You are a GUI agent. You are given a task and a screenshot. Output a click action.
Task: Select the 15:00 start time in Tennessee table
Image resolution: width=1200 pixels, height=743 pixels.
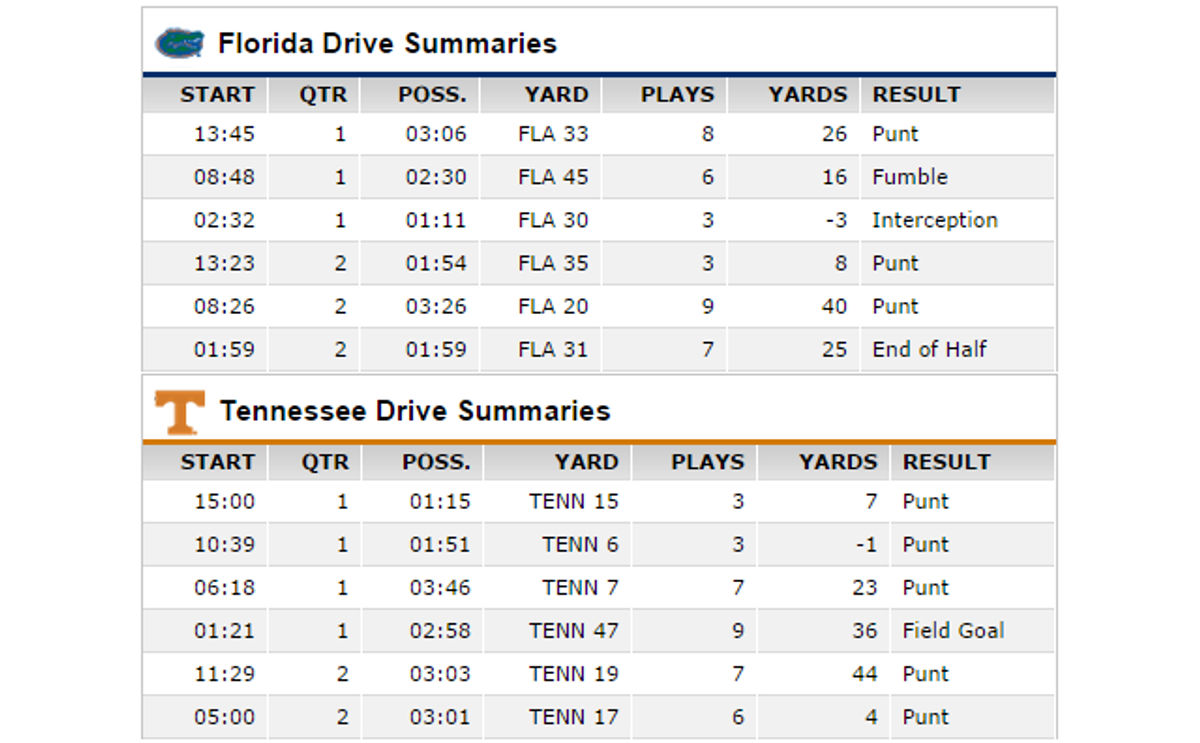click(224, 502)
